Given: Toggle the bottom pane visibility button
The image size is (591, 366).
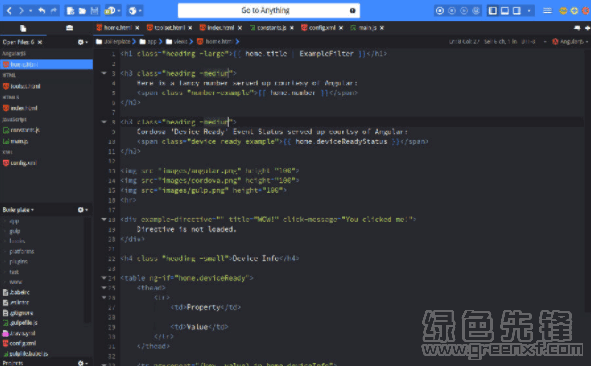Looking at the screenshot, I should point(505,11).
